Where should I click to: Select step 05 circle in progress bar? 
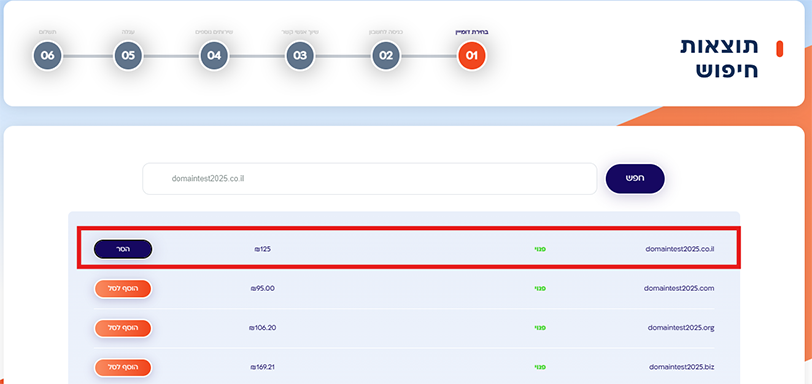click(x=128, y=55)
